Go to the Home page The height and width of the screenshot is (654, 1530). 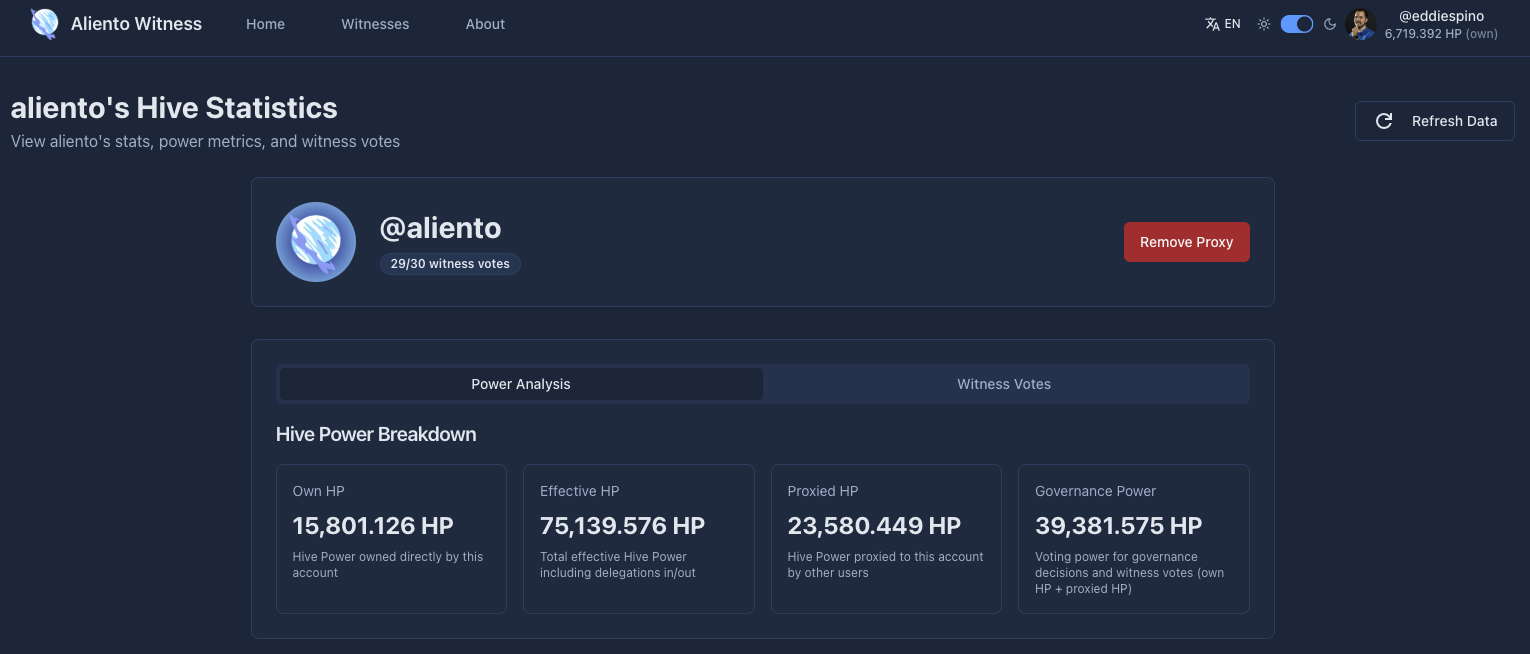click(x=265, y=24)
